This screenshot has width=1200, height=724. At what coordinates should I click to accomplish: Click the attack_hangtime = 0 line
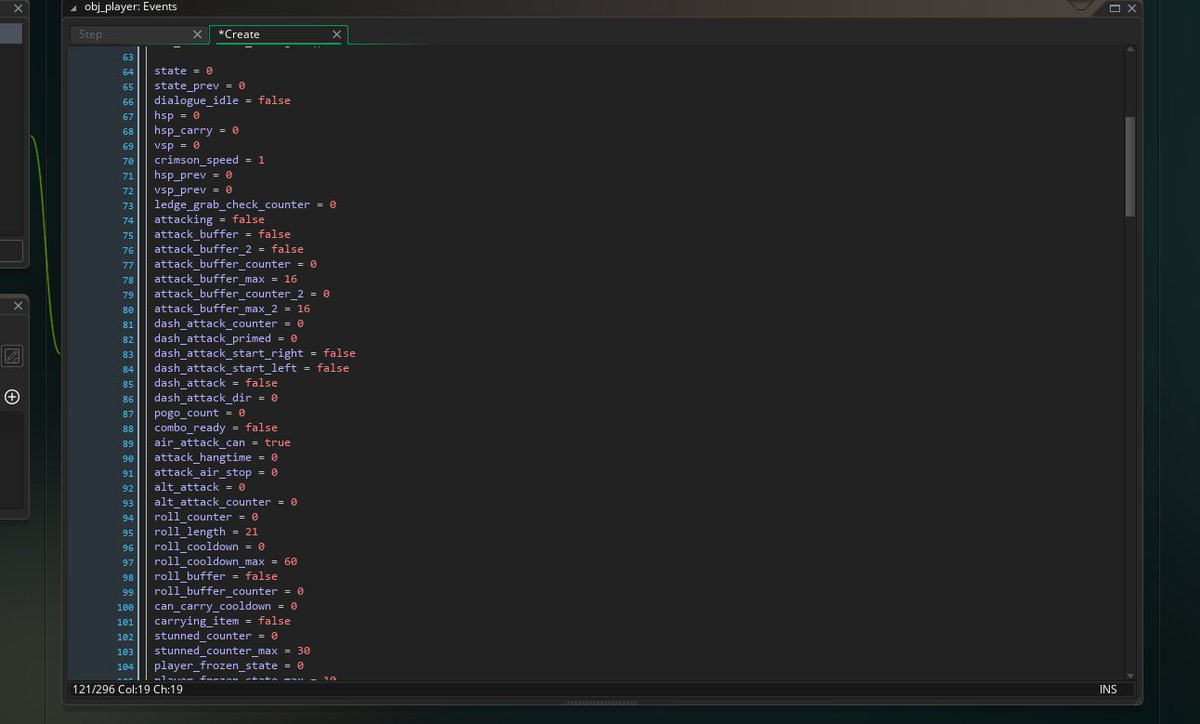coord(216,457)
